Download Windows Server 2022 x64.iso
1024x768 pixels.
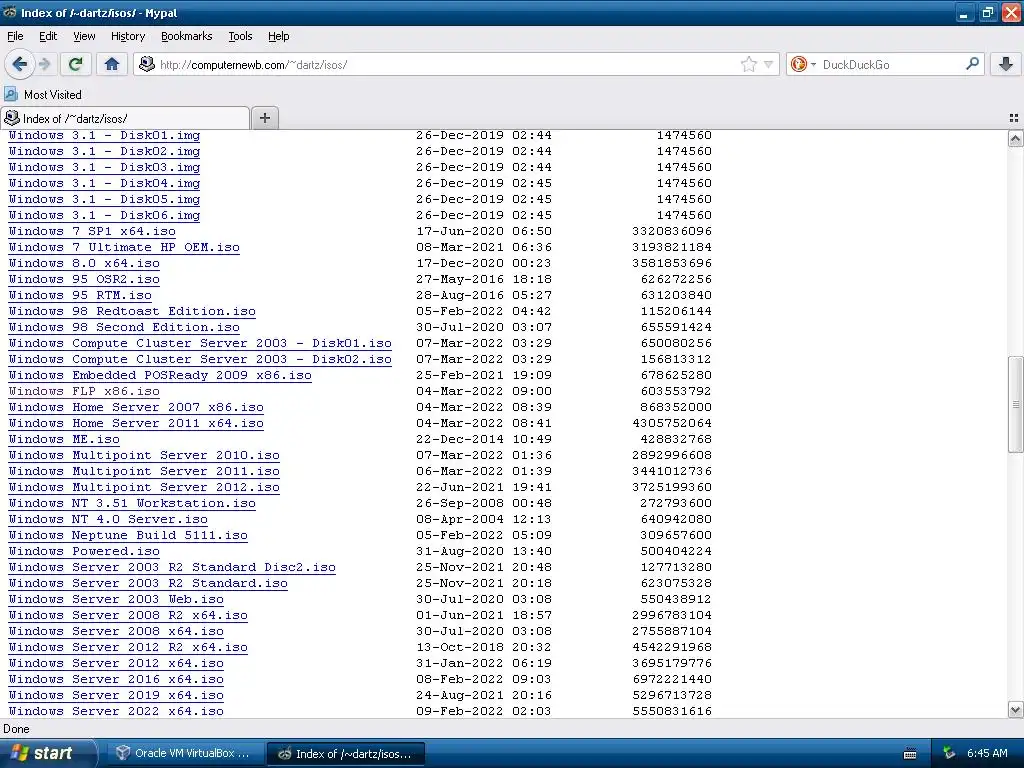pyautogui.click(x=116, y=711)
